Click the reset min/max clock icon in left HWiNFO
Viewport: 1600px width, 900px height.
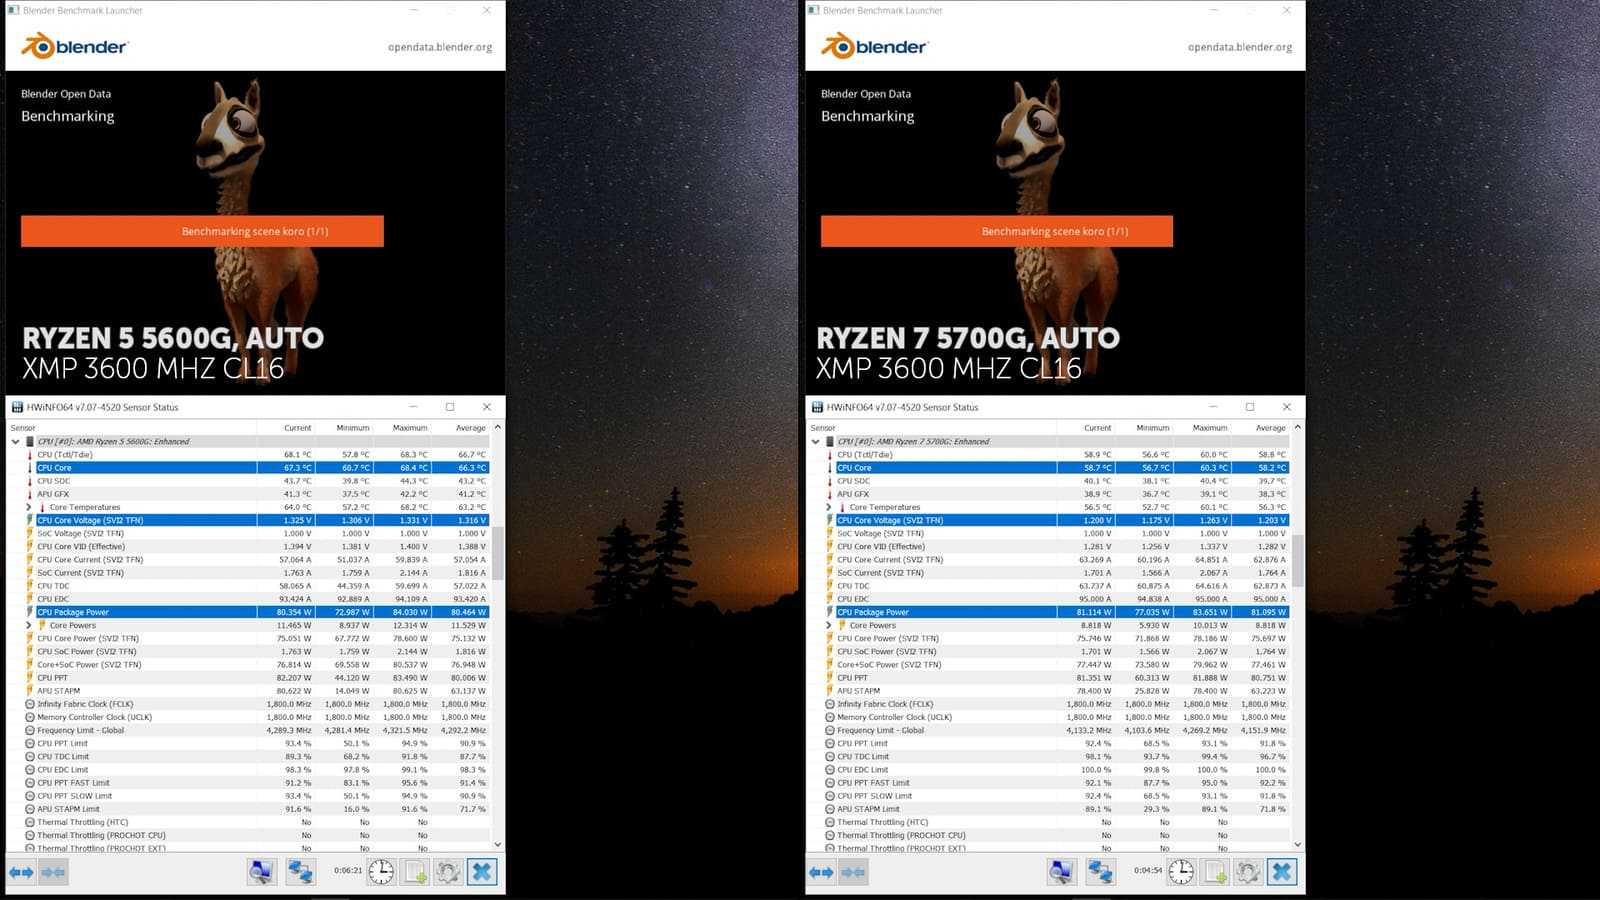click(x=381, y=872)
